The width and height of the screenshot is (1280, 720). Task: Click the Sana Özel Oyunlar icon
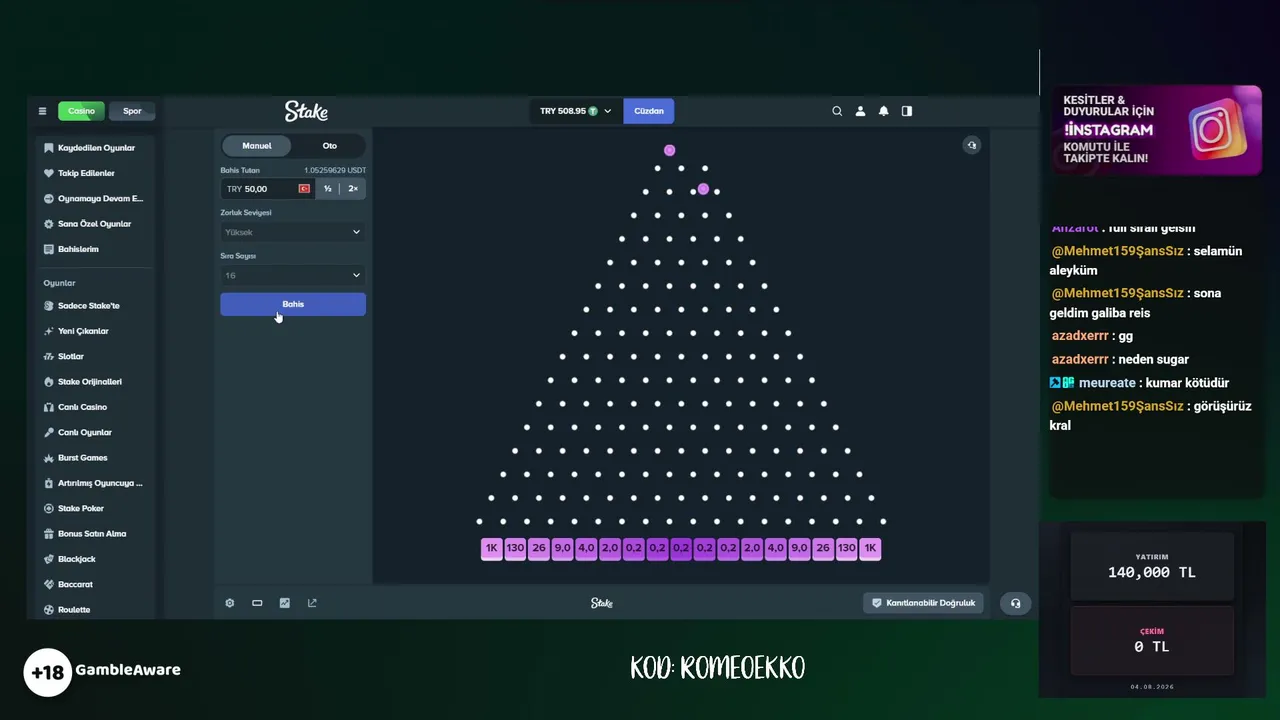[x=48, y=224]
